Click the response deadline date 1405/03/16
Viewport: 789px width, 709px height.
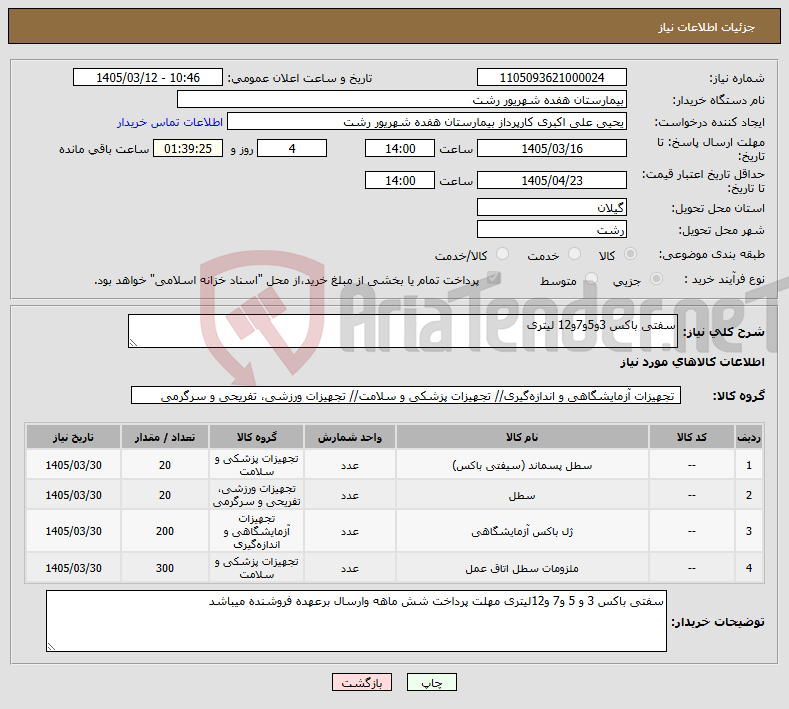551,148
